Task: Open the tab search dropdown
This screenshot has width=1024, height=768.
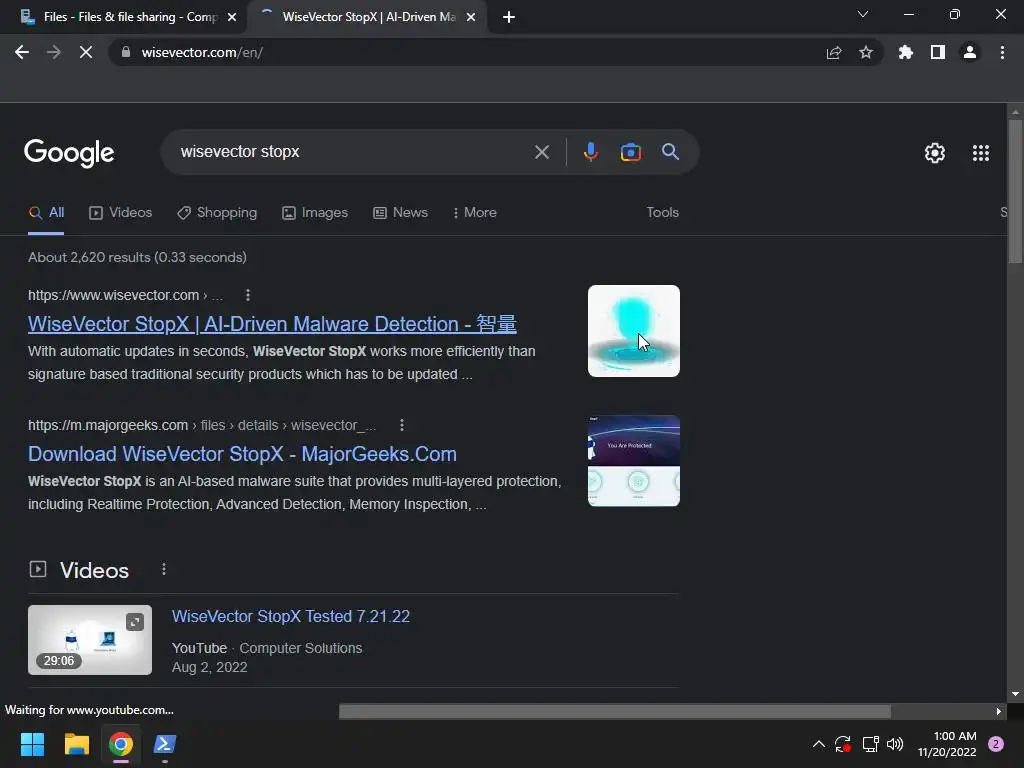Action: [863, 14]
